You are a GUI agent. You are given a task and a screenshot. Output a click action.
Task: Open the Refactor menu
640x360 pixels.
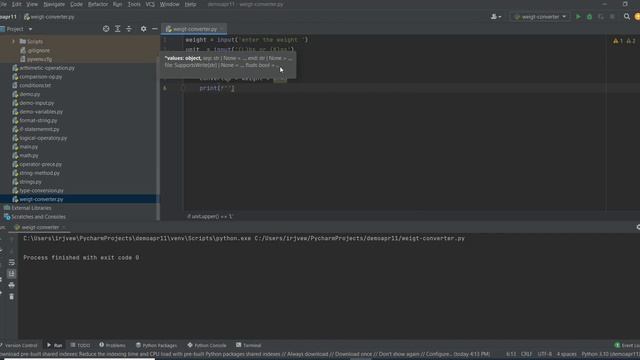[x=98, y=4]
